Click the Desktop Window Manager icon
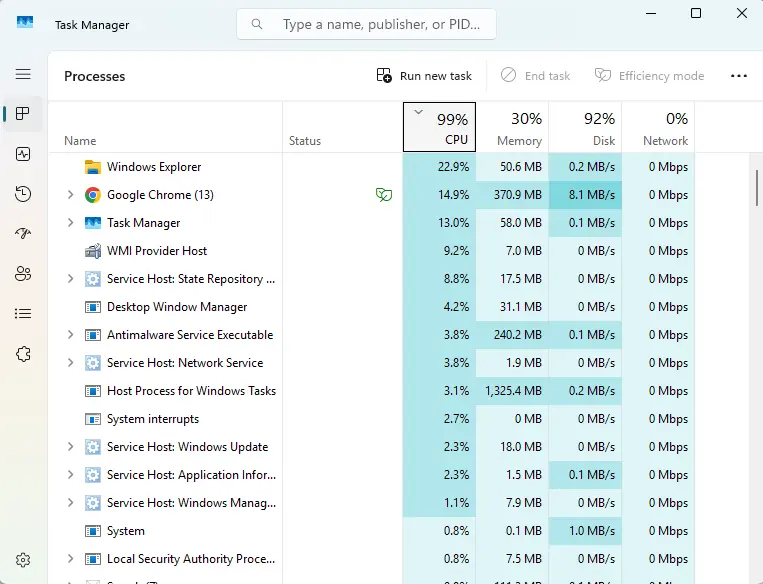This screenshot has height=584, width=763. (x=92, y=307)
